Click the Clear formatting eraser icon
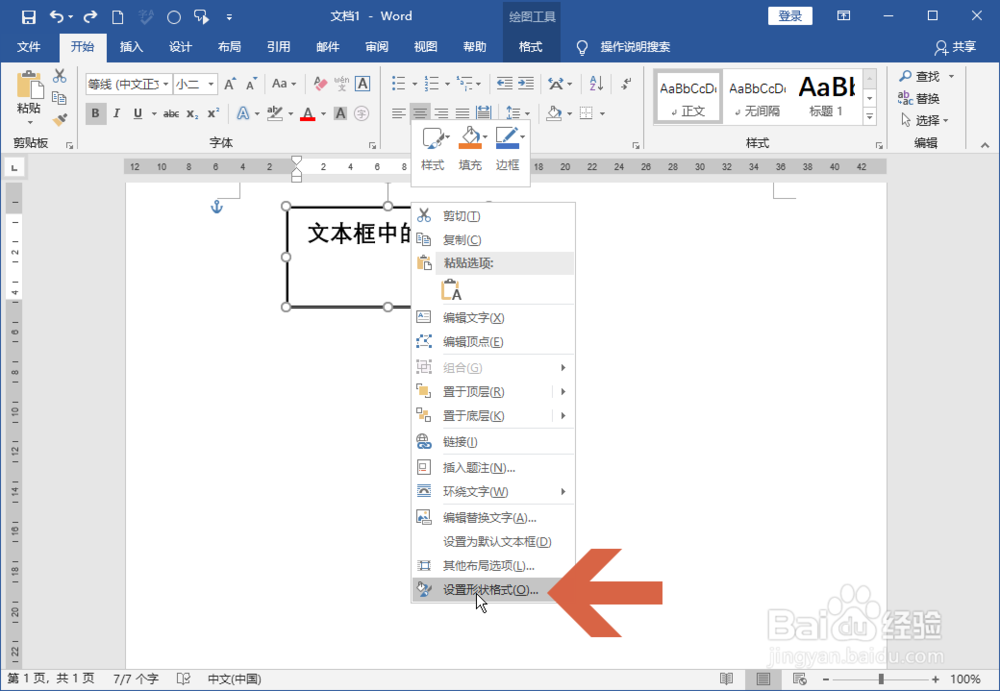The height and width of the screenshot is (691, 1000). [x=320, y=84]
